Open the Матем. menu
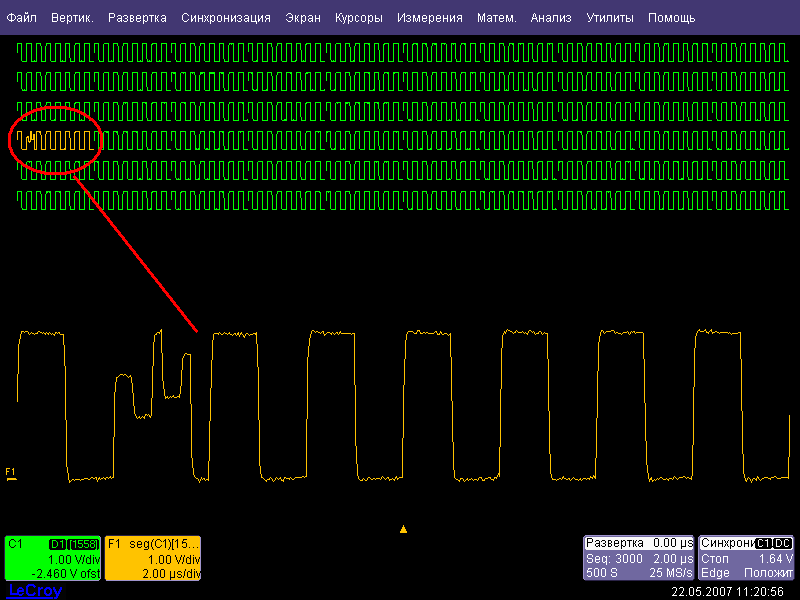Screen dimensions: 800x600 point(497,18)
